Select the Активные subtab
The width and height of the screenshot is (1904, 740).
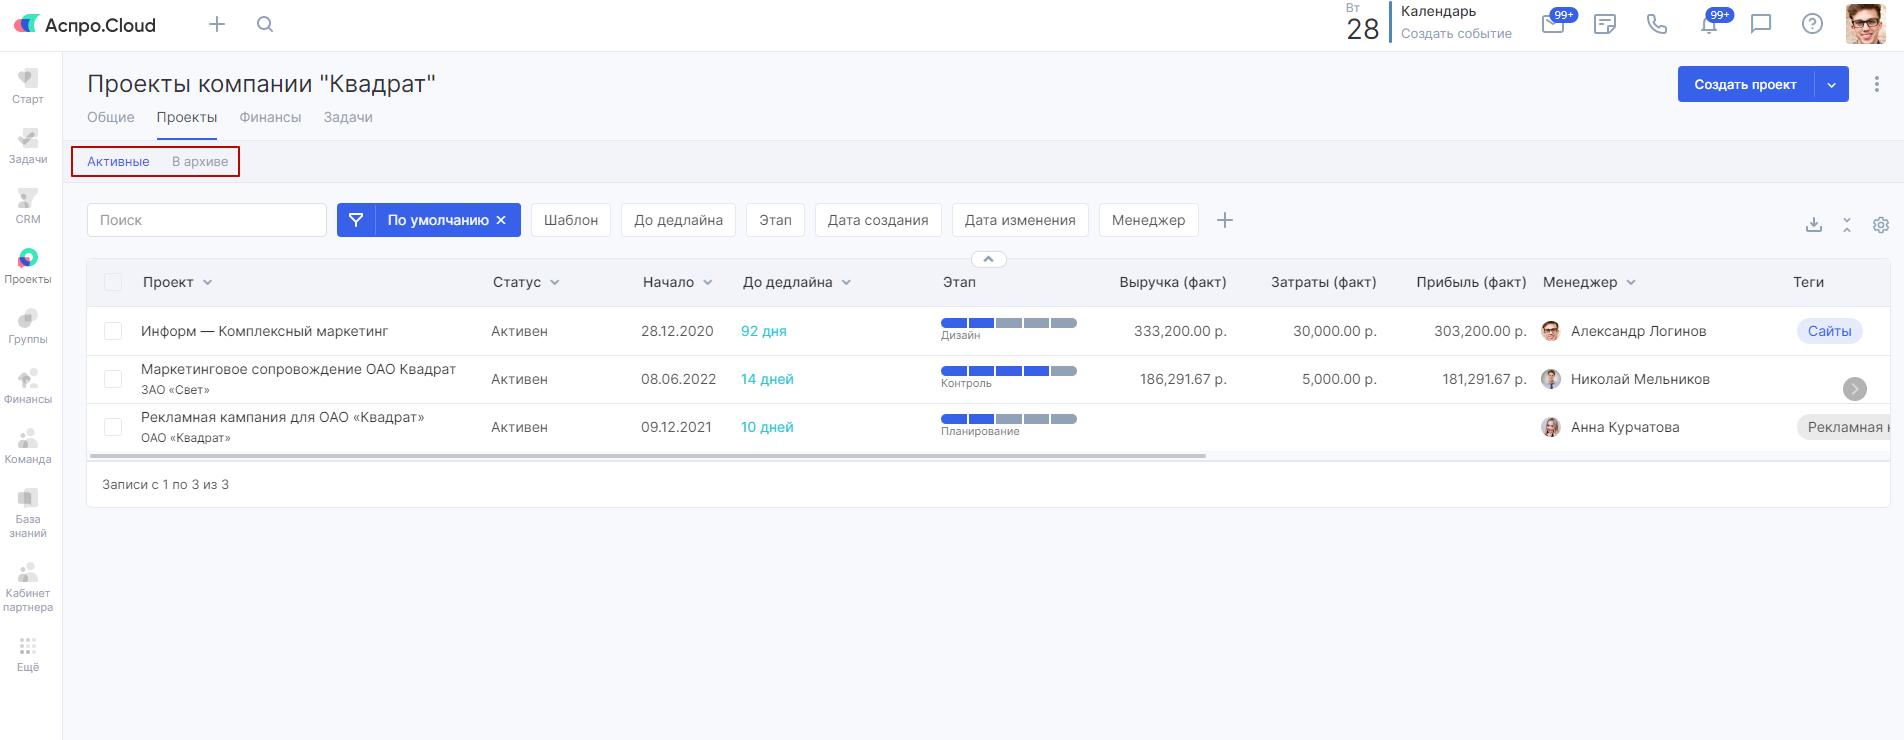(x=118, y=161)
